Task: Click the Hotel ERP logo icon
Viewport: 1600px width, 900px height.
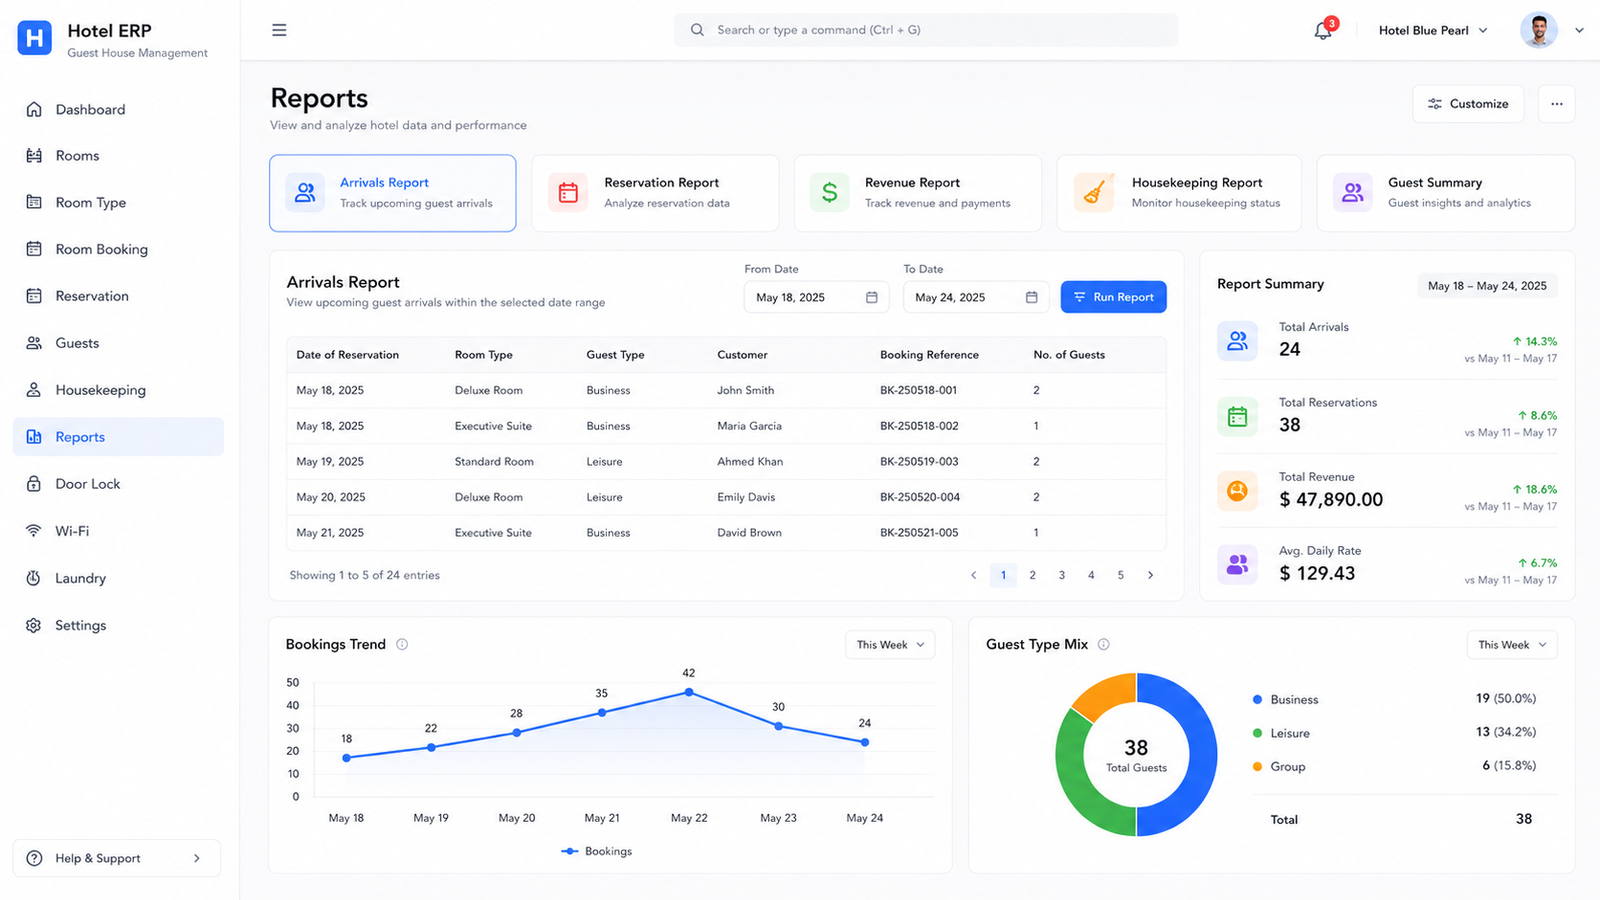Action: pos(35,38)
